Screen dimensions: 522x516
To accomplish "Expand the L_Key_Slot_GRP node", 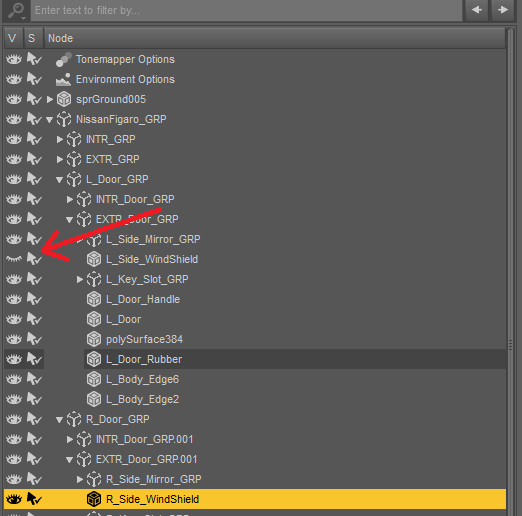I will [80, 279].
